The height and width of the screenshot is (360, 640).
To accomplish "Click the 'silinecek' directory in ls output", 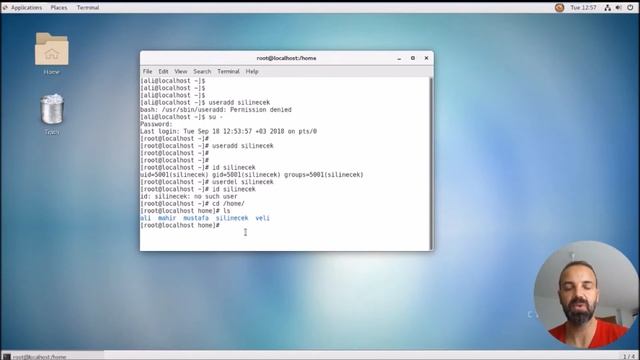I will pos(232,218).
